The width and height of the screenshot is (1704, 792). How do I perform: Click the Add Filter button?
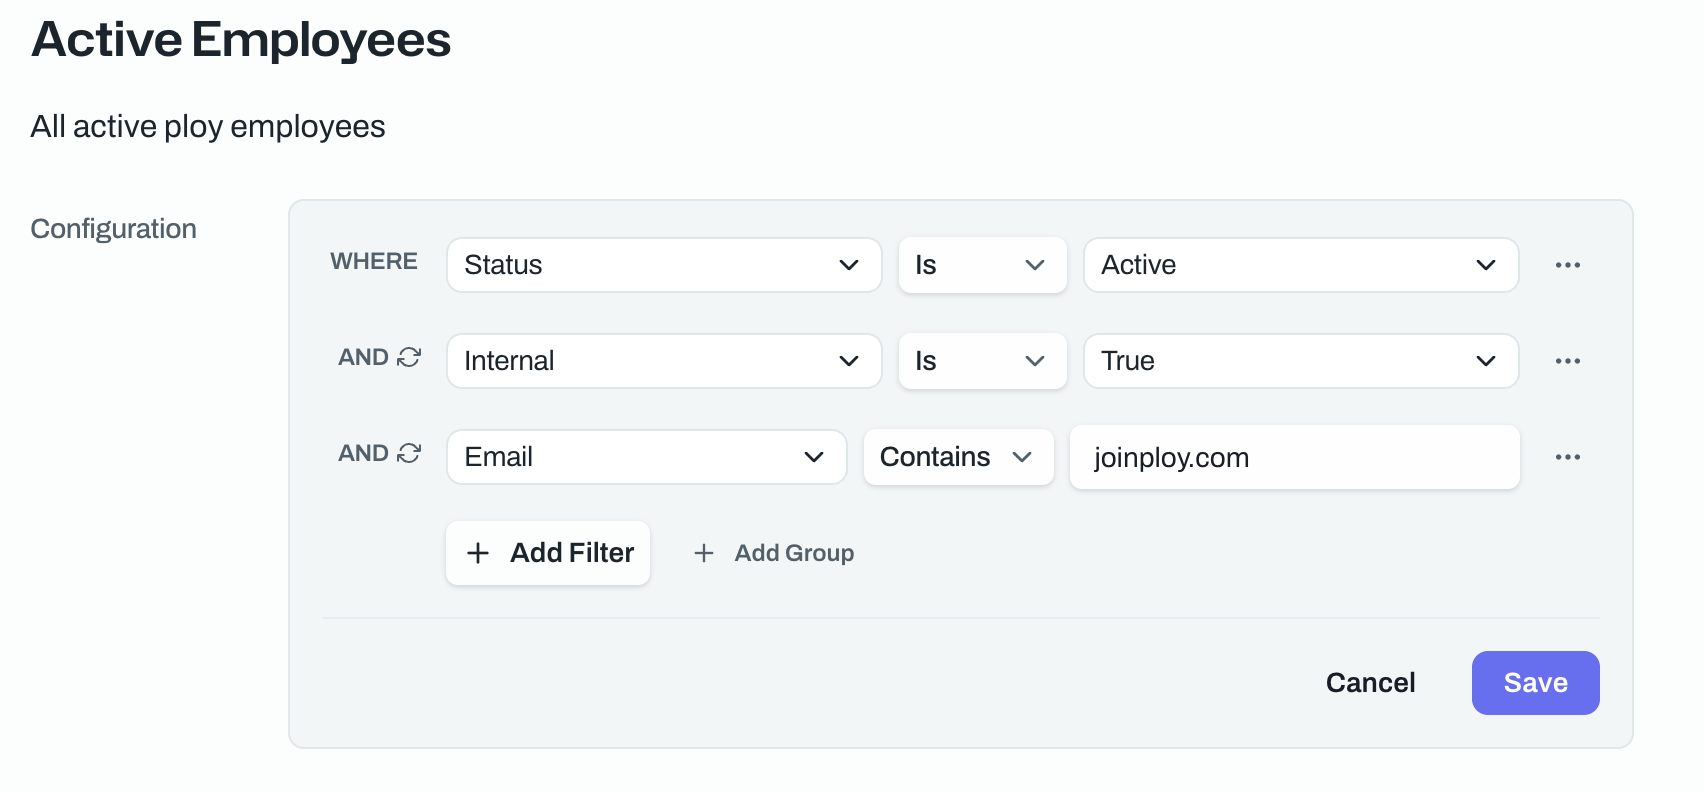pyautogui.click(x=548, y=553)
